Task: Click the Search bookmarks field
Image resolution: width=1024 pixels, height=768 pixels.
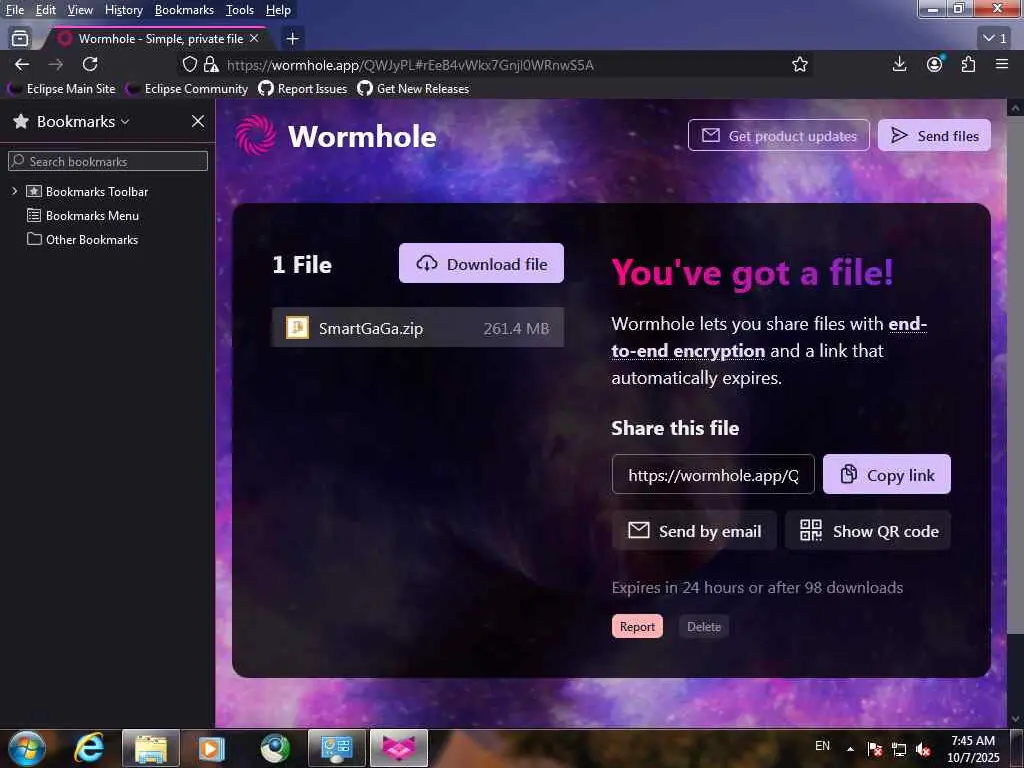Action: (108, 161)
